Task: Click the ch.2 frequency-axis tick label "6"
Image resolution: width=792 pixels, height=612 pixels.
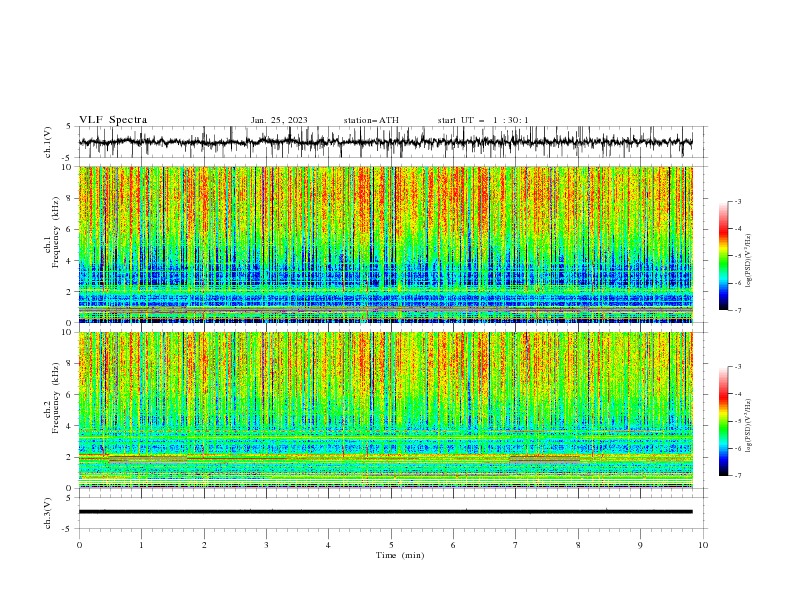Action: (69, 394)
